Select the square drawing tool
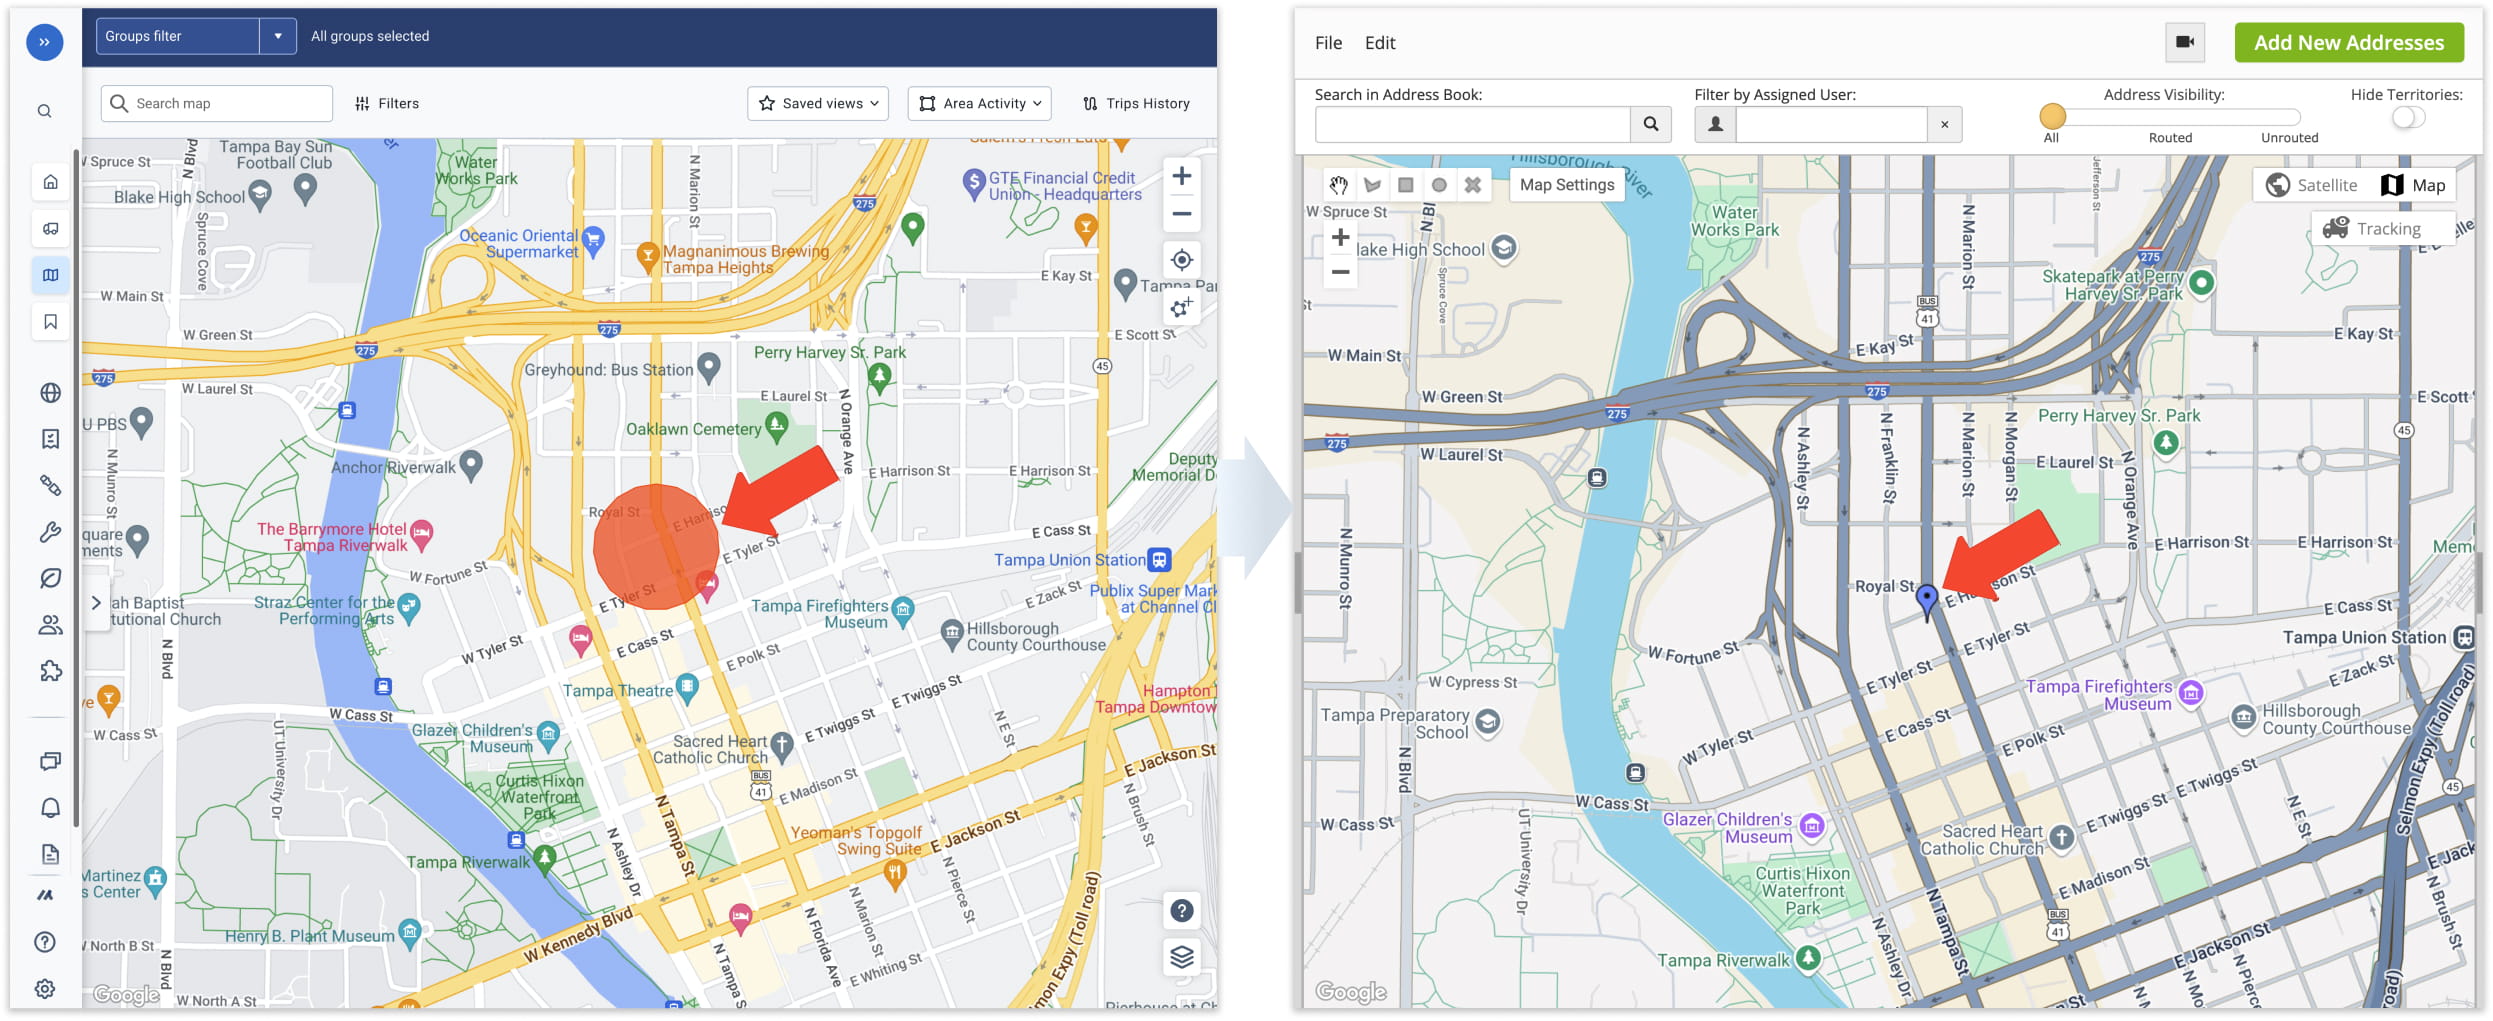The width and height of the screenshot is (2493, 1021). click(x=1405, y=185)
